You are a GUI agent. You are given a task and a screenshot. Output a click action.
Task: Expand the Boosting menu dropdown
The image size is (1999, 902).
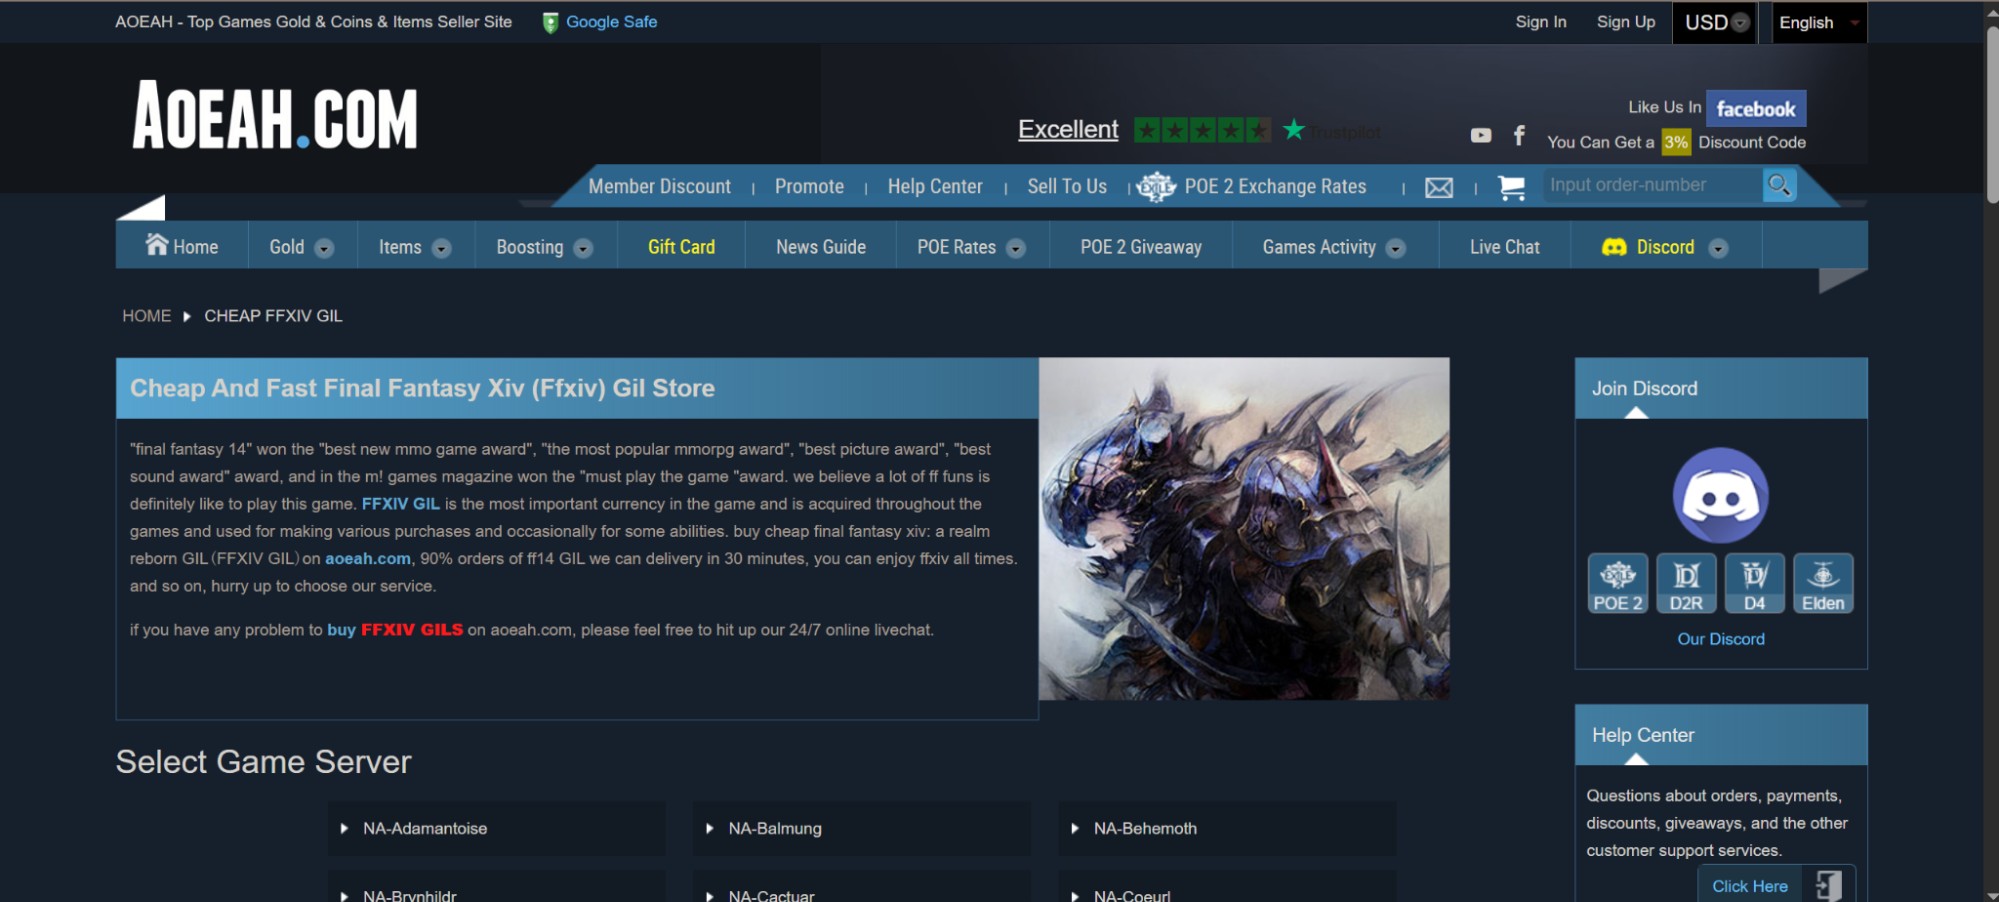point(544,247)
